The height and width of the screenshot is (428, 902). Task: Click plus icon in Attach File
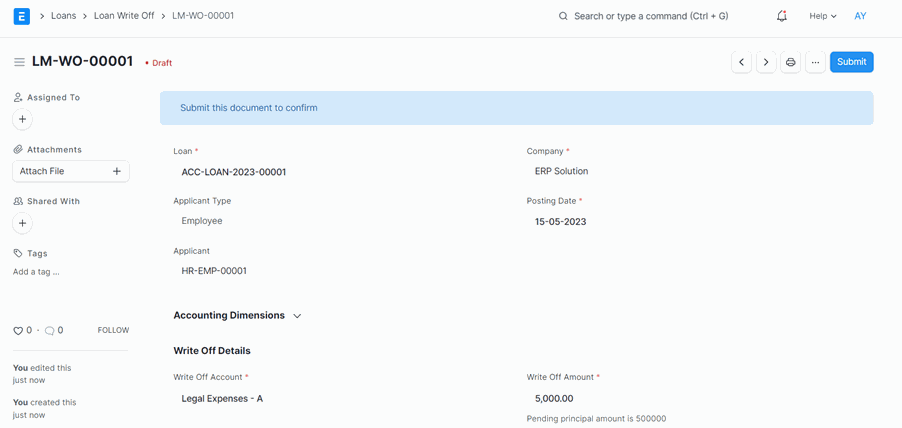click(116, 171)
